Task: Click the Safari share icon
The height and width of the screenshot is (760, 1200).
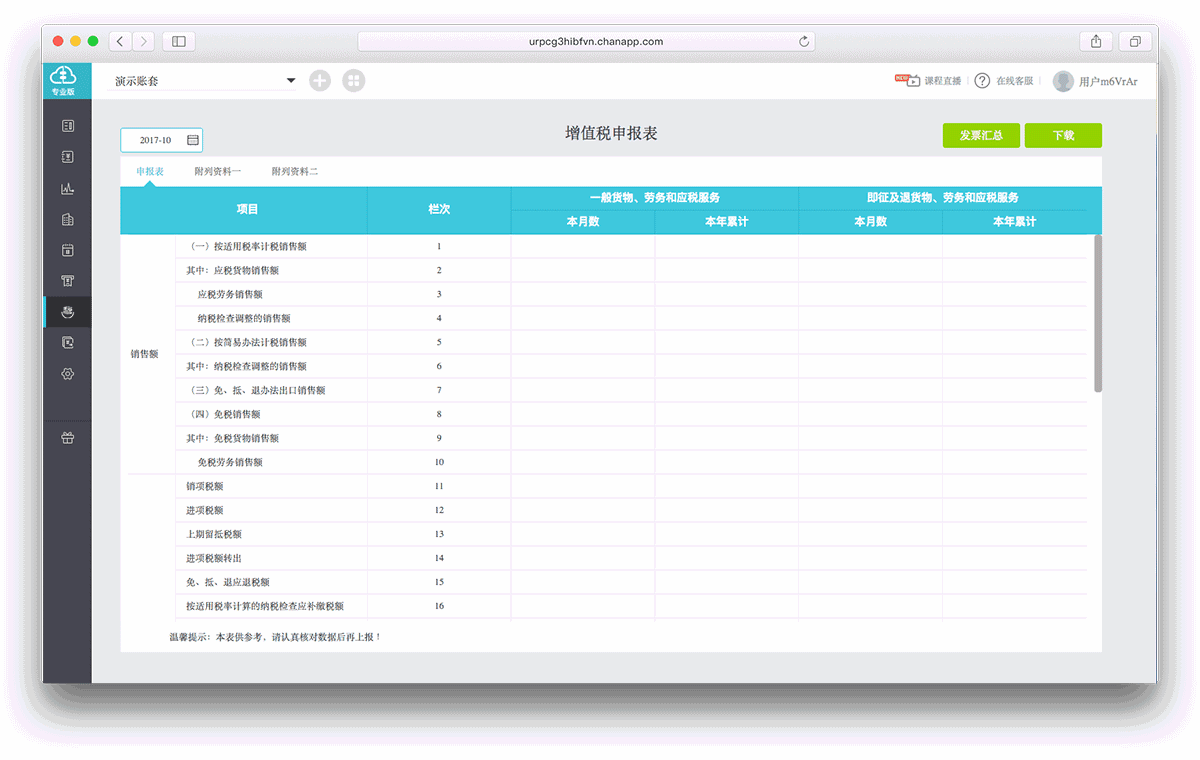Action: (1096, 41)
